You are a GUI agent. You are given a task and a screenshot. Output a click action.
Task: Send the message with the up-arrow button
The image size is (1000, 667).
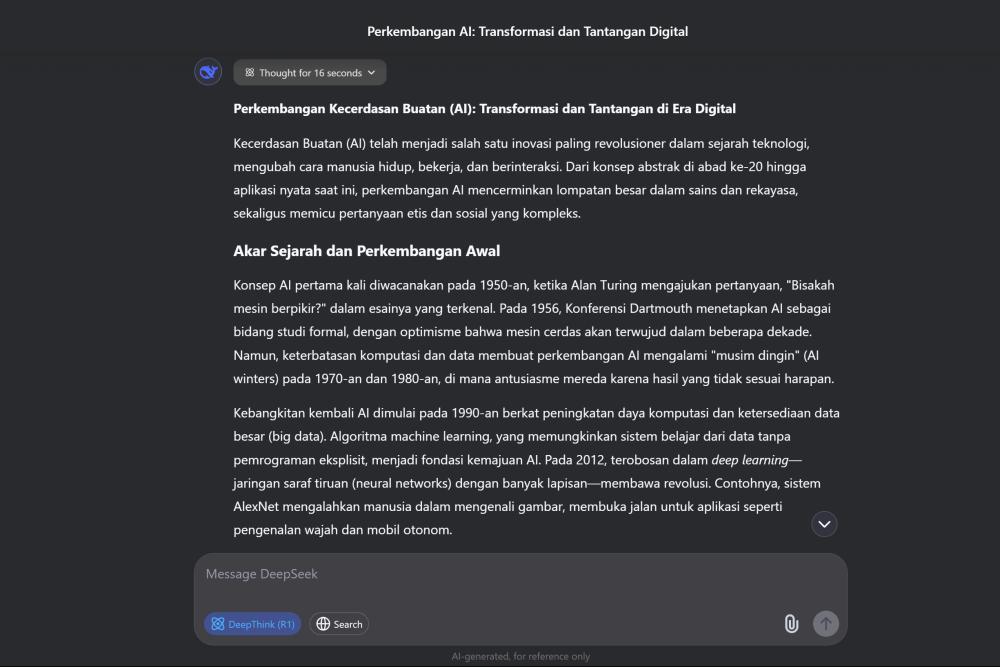click(825, 624)
